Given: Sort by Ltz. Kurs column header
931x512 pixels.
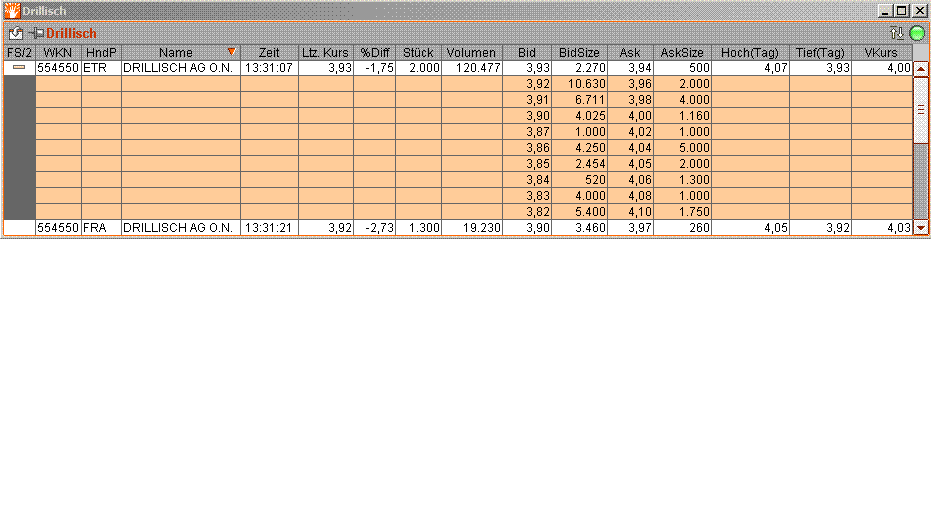Looking at the screenshot, I should [x=325, y=52].
